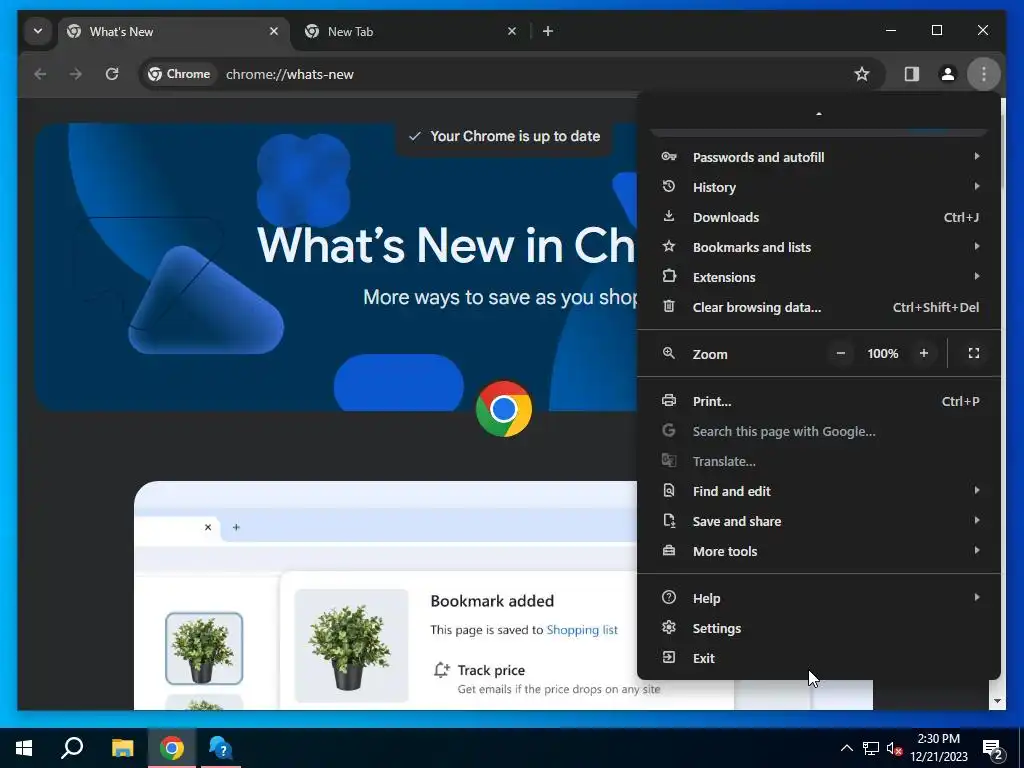Image resolution: width=1024 pixels, height=768 pixels.
Task: Click the plant thumbnail in the sidebar
Action: pos(204,648)
